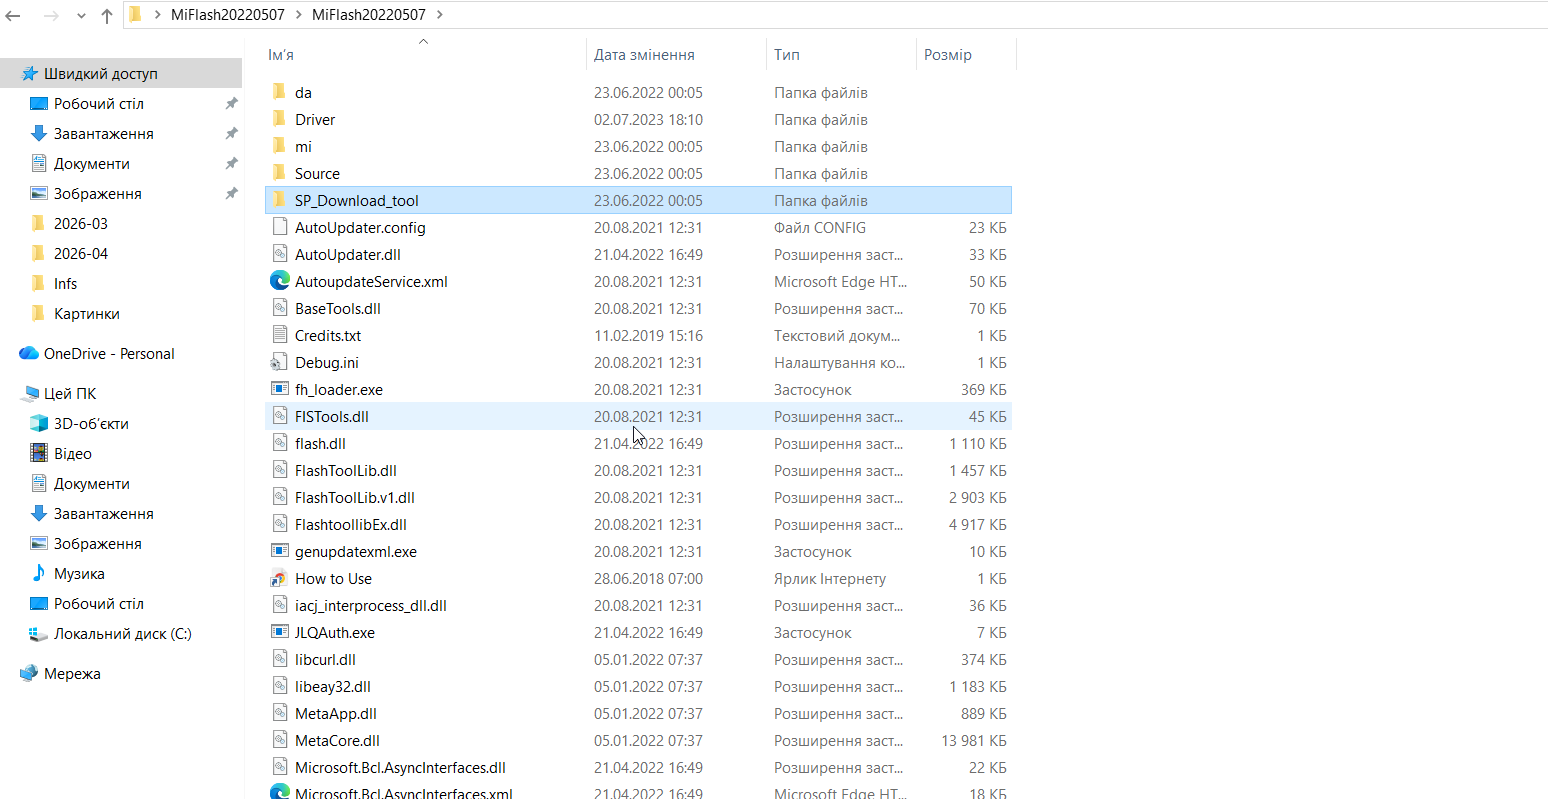
Task: Click the Файл CONFIG type cell
Action: coord(820,228)
